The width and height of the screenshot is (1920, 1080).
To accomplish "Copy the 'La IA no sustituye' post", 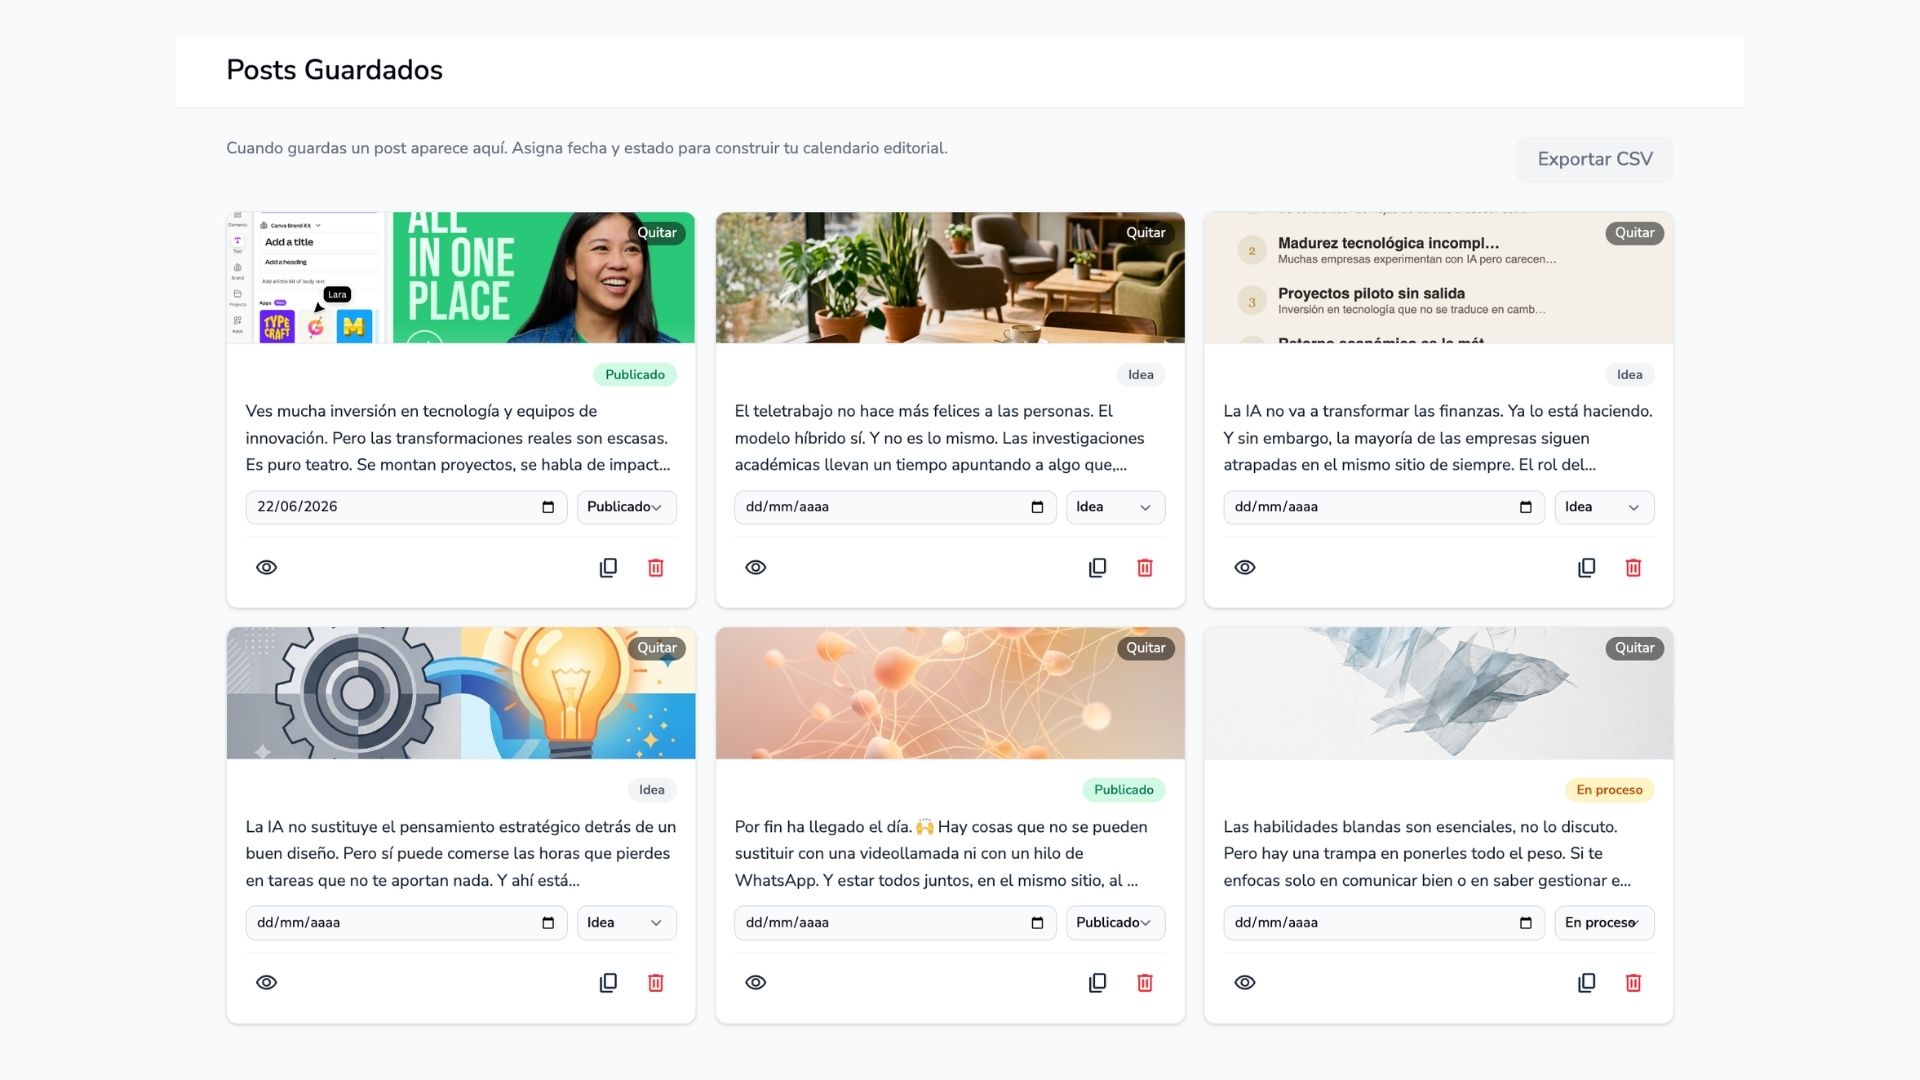I will point(608,982).
